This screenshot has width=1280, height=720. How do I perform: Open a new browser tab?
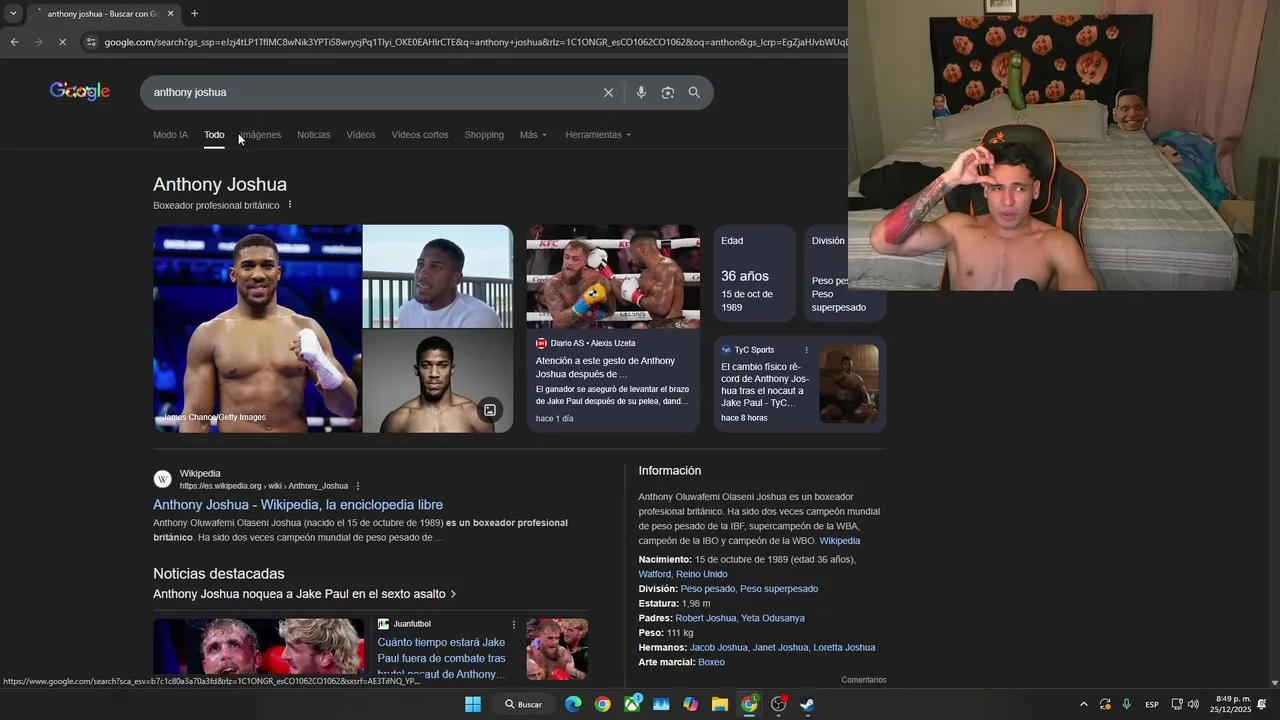[x=194, y=14]
